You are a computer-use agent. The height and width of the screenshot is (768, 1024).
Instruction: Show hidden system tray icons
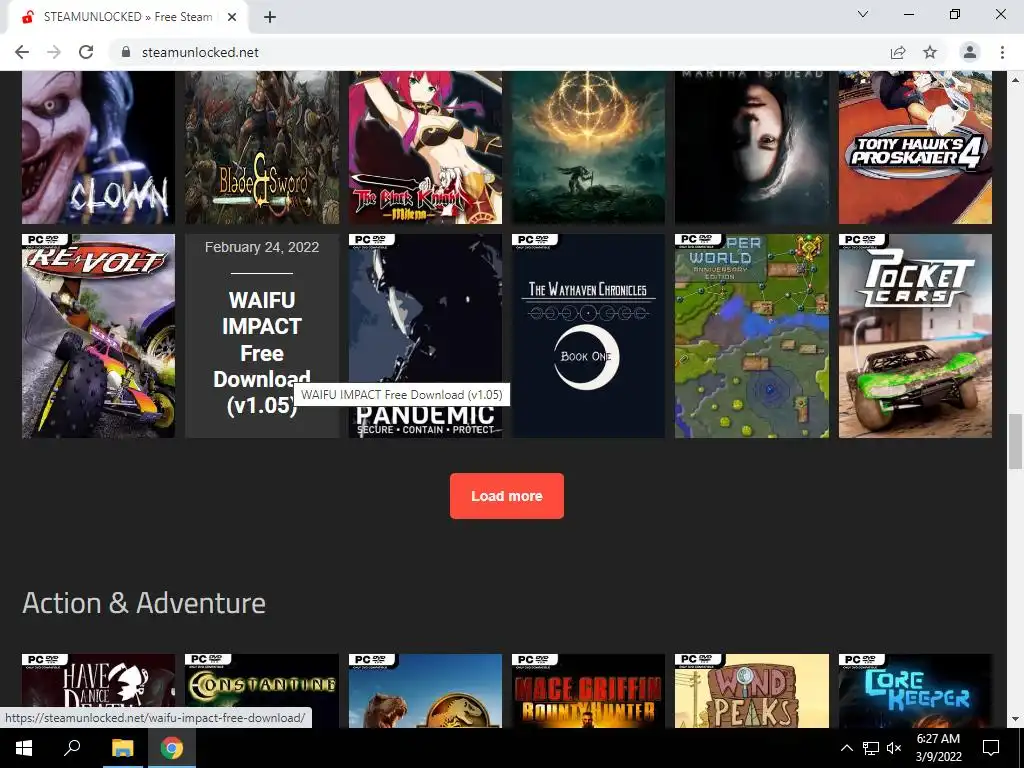[x=846, y=748]
